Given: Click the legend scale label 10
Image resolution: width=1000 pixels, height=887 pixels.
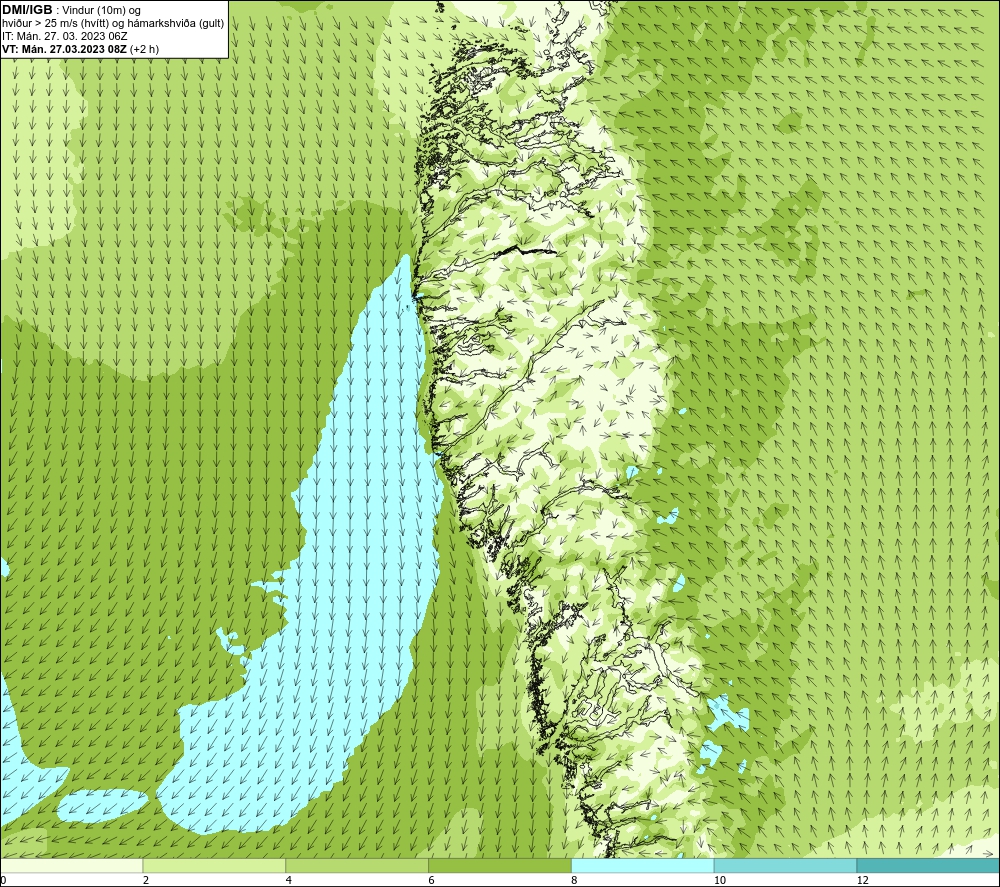Looking at the screenshot, I should click(719, 880).
